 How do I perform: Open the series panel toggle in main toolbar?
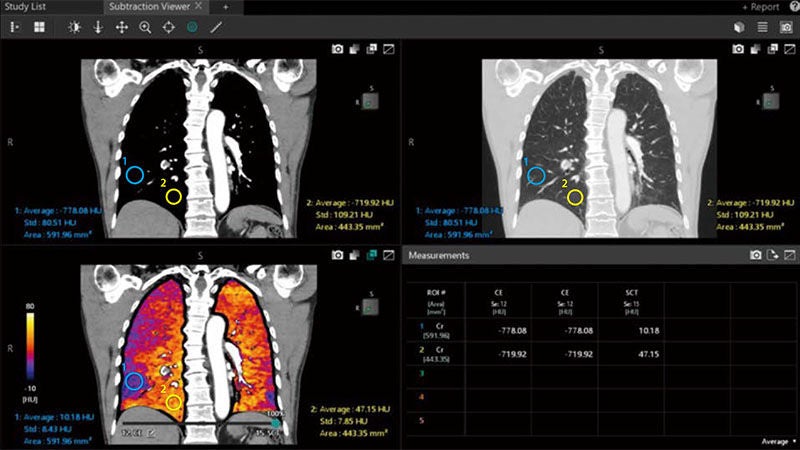pyautogui.click(x=15, y=27)
